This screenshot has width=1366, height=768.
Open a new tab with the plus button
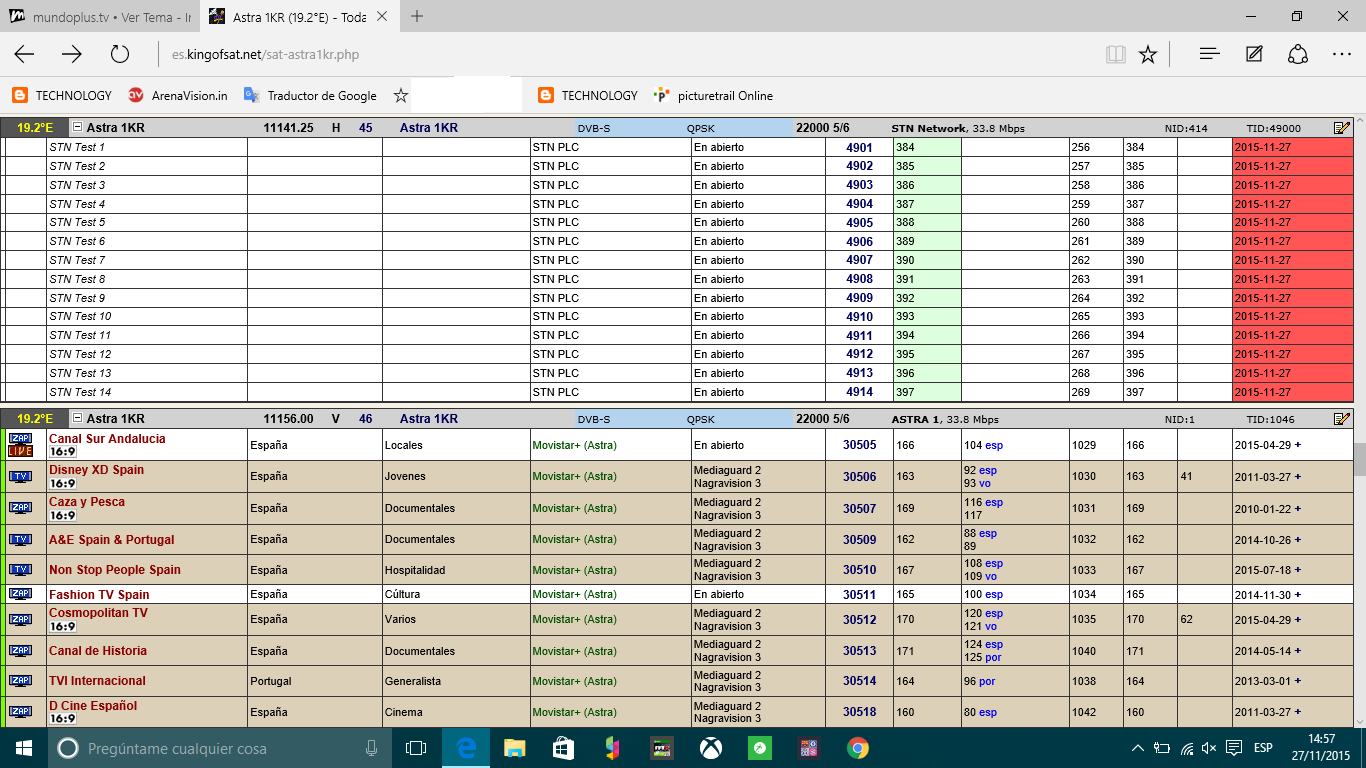(417, 16)
